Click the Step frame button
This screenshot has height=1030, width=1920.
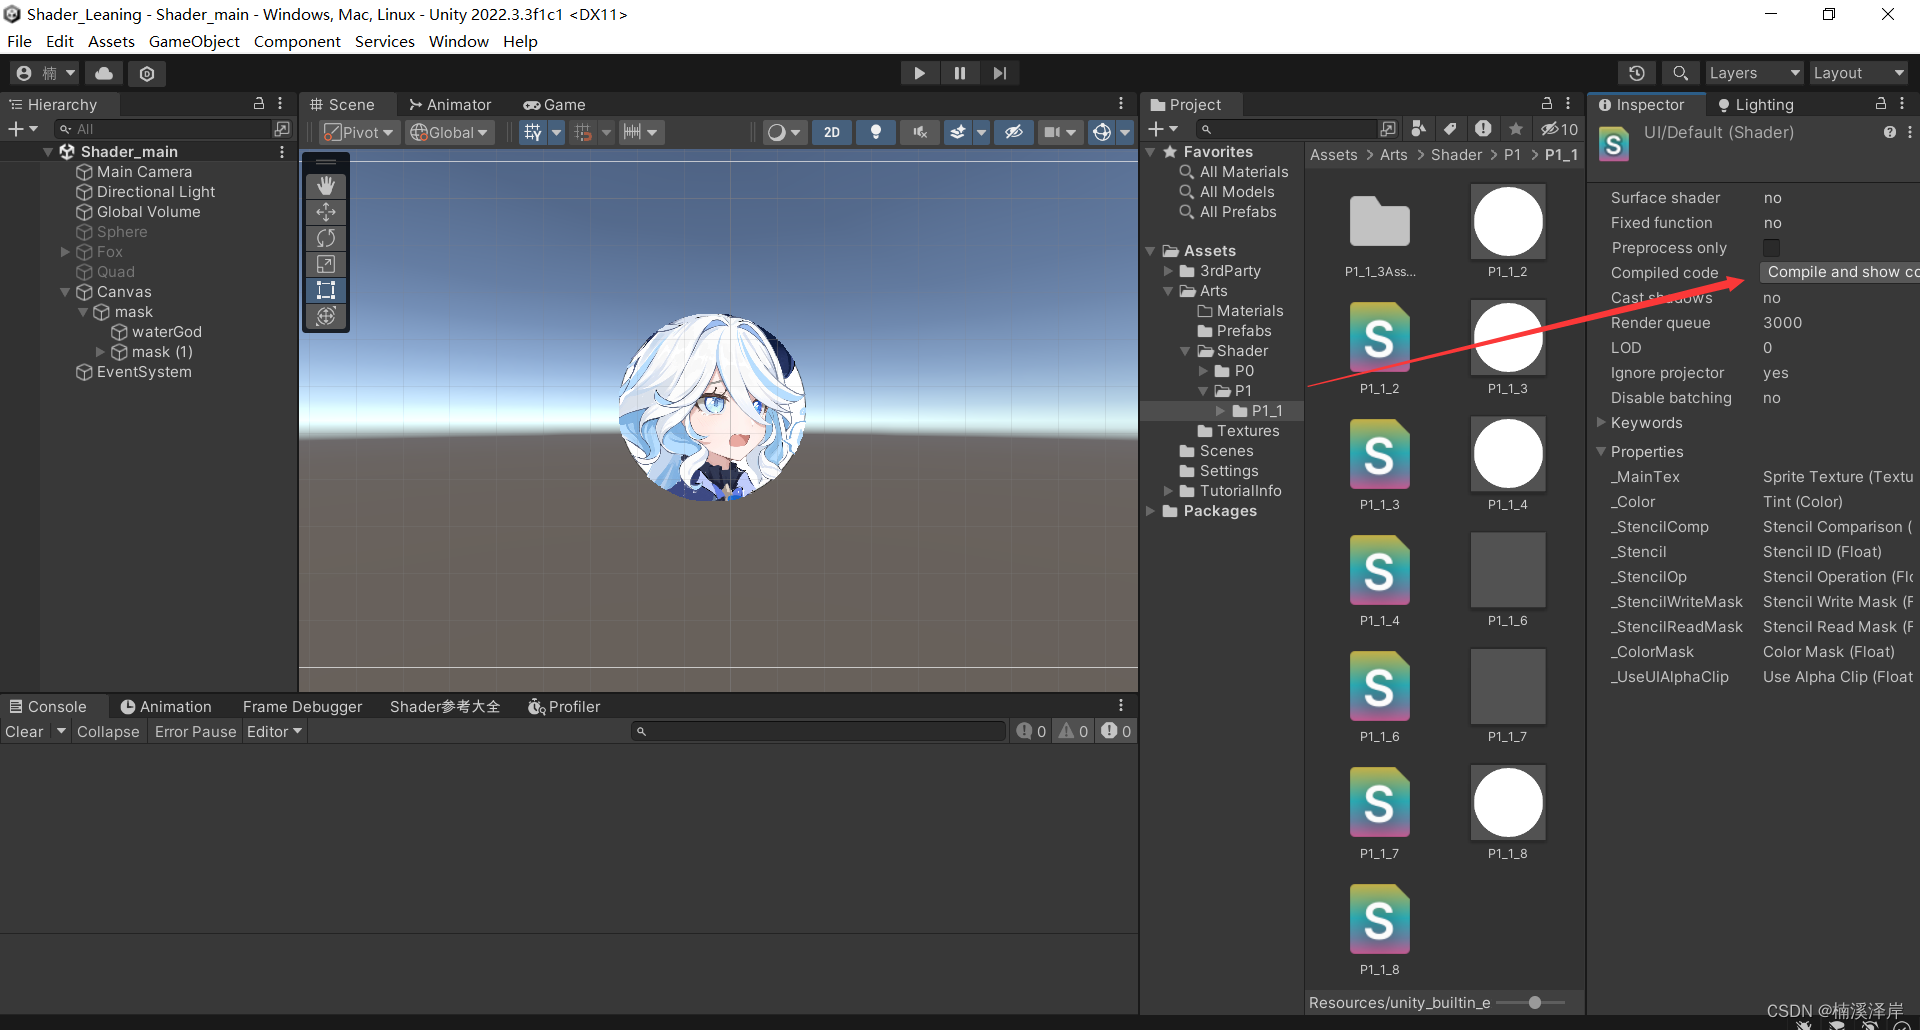(x=1000, y=73)
